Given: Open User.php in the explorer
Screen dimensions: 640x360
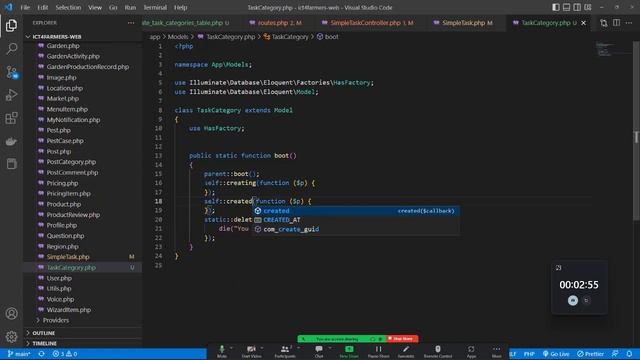Looking at the screenshot, I should 59,278.
